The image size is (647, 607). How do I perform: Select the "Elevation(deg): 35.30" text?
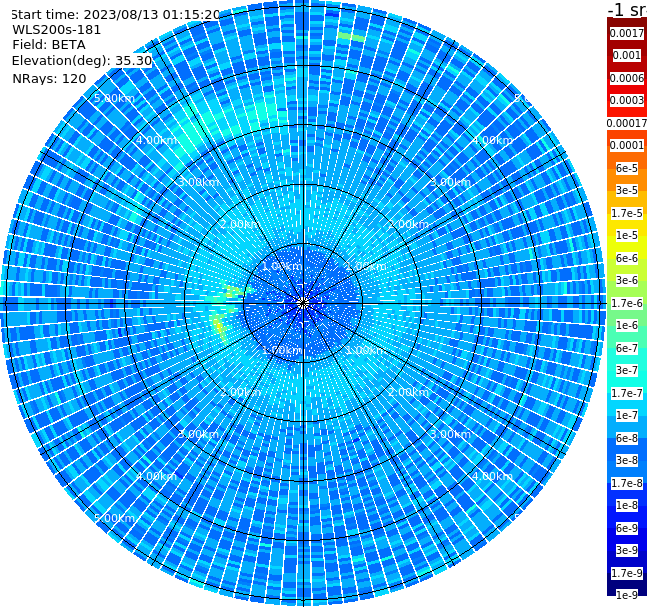pyautogui.click(x=82, y=61)
